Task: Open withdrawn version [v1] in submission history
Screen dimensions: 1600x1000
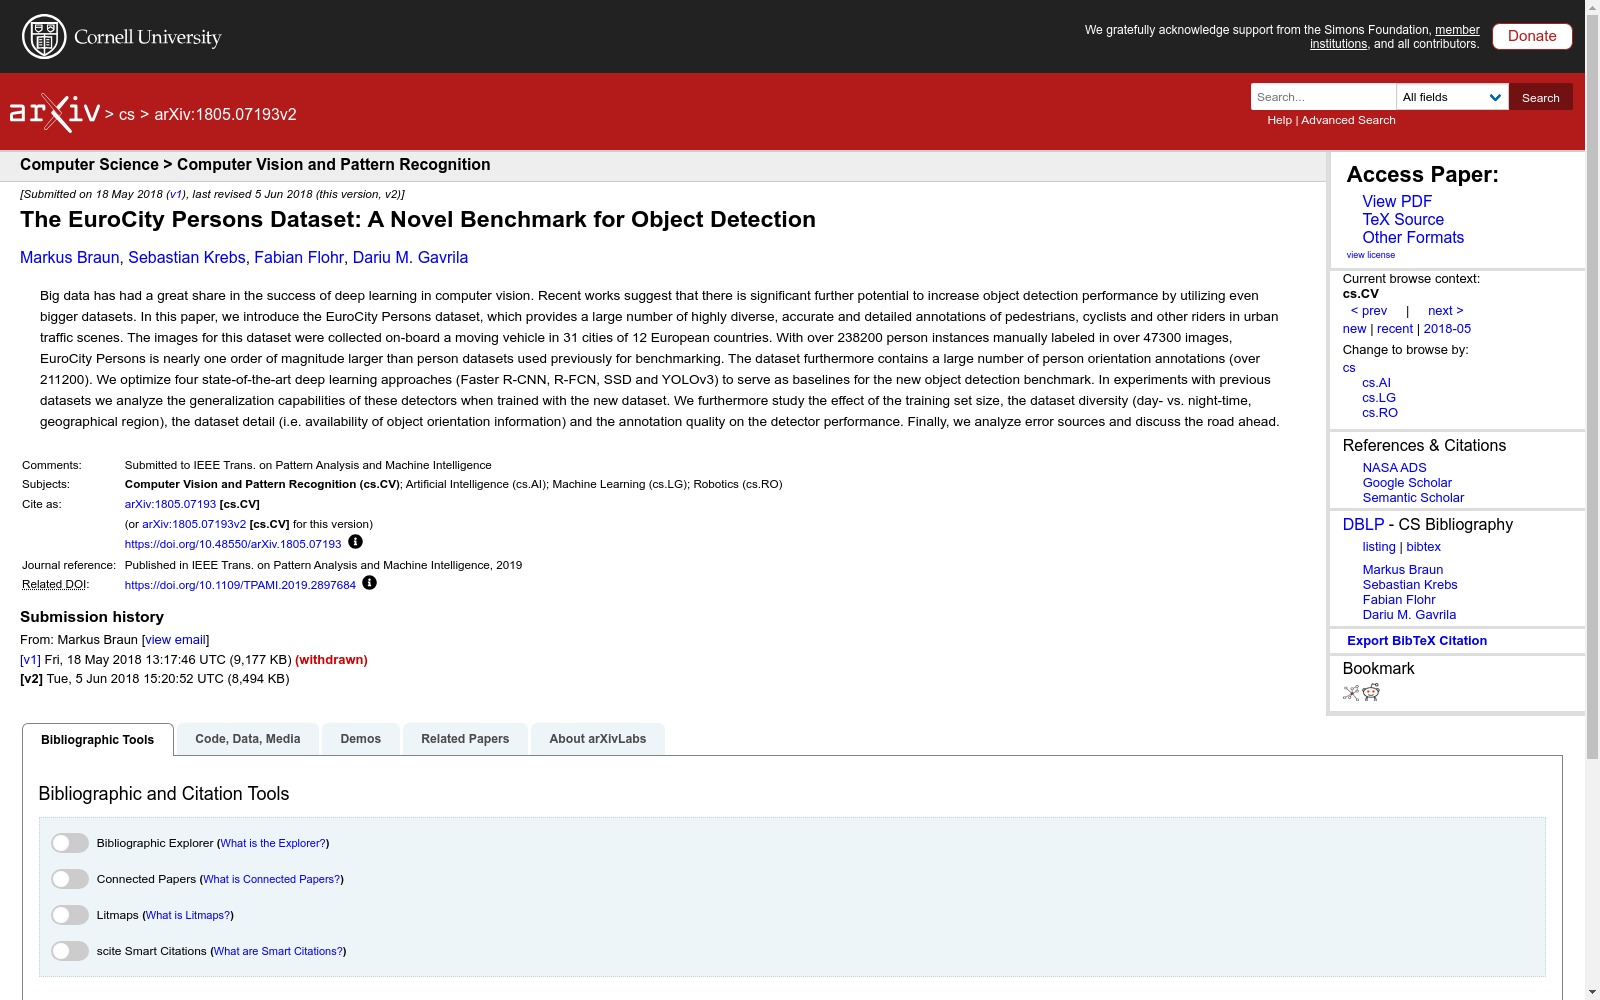Action: click(x=30, y=660)
